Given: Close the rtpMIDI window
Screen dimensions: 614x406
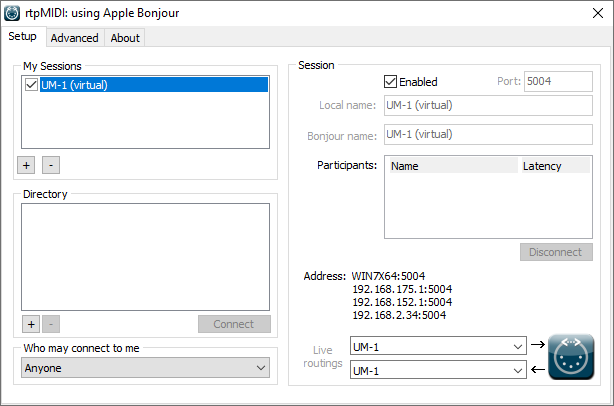Looking at the screenshot, I should coord(598,13).
